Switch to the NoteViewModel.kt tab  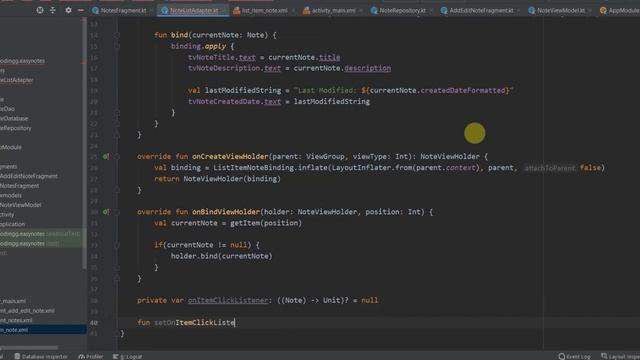pos(560,11)
